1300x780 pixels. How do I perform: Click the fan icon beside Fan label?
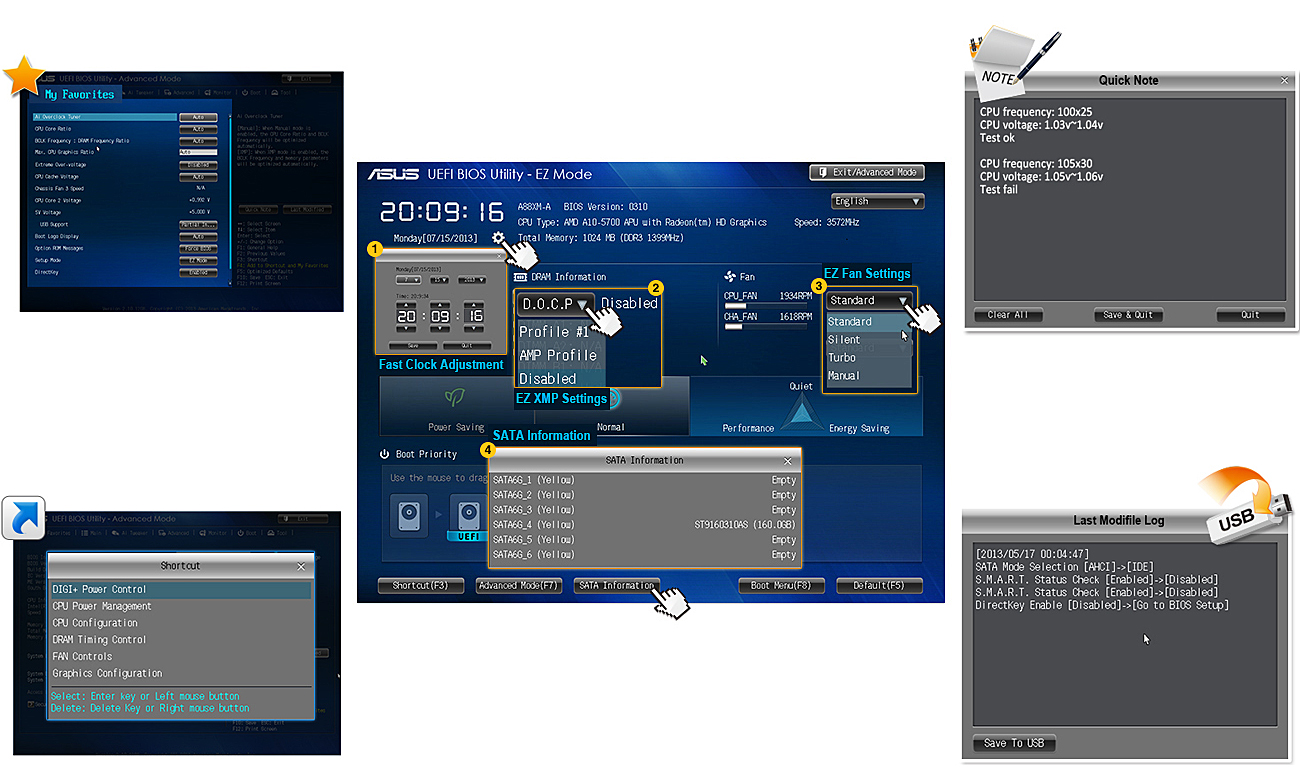click(729, 276)
